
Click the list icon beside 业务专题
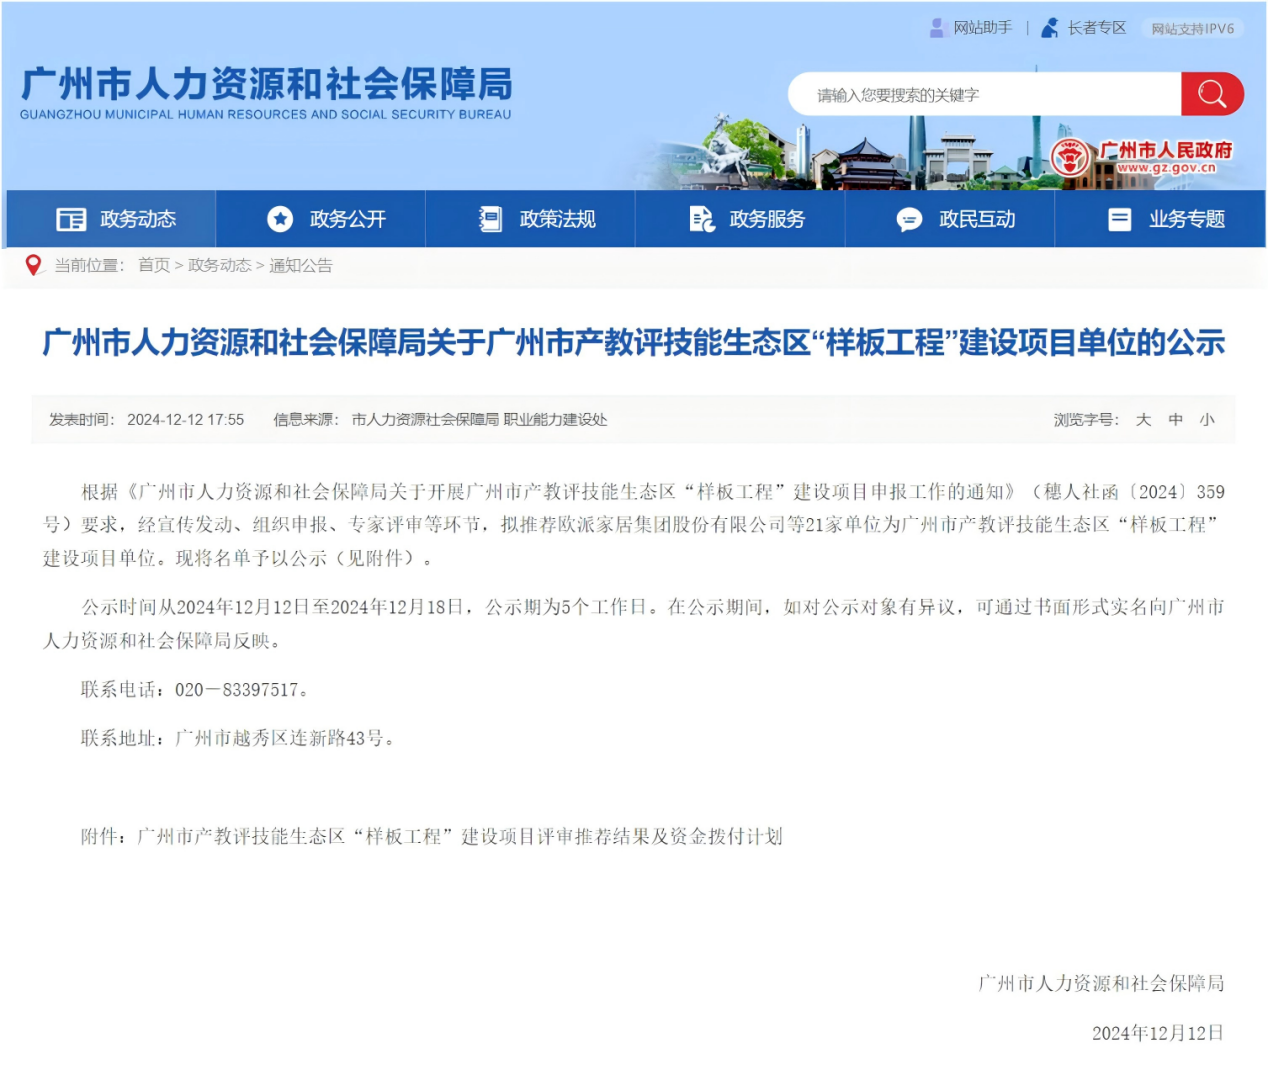point(1120,219)
